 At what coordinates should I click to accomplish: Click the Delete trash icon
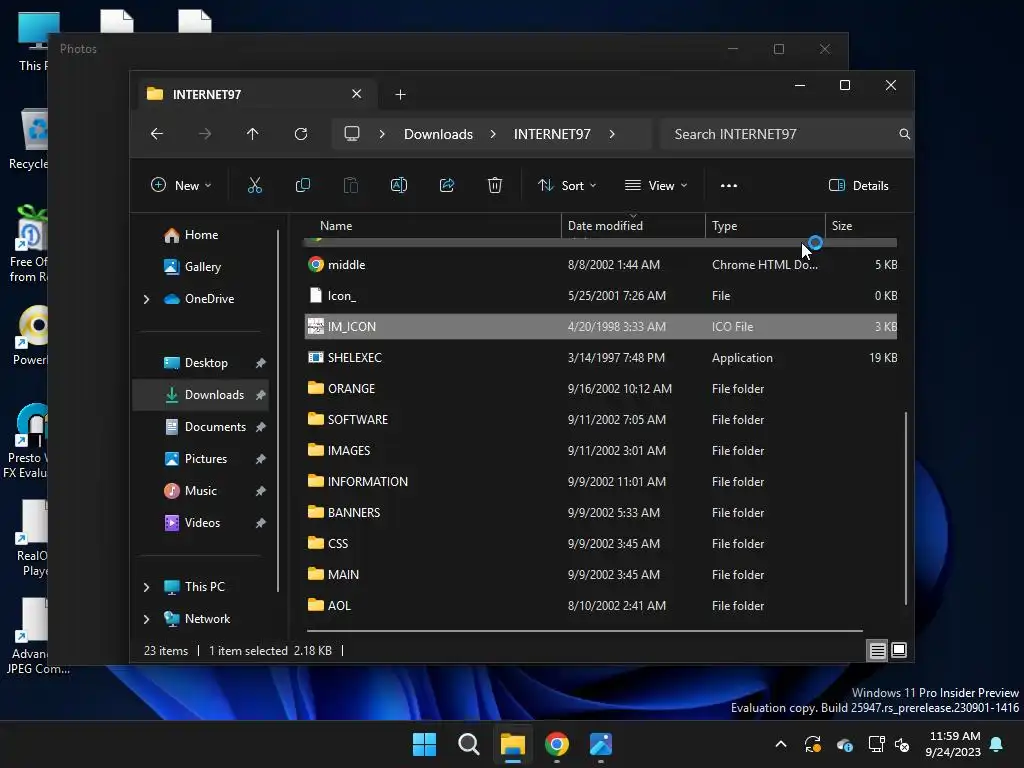(x=495, y=185)
